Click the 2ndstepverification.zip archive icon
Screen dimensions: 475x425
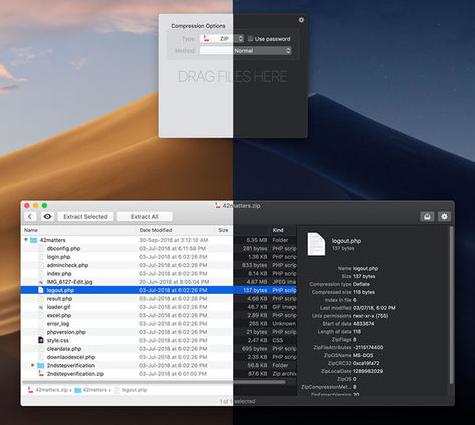click(41, 374)
